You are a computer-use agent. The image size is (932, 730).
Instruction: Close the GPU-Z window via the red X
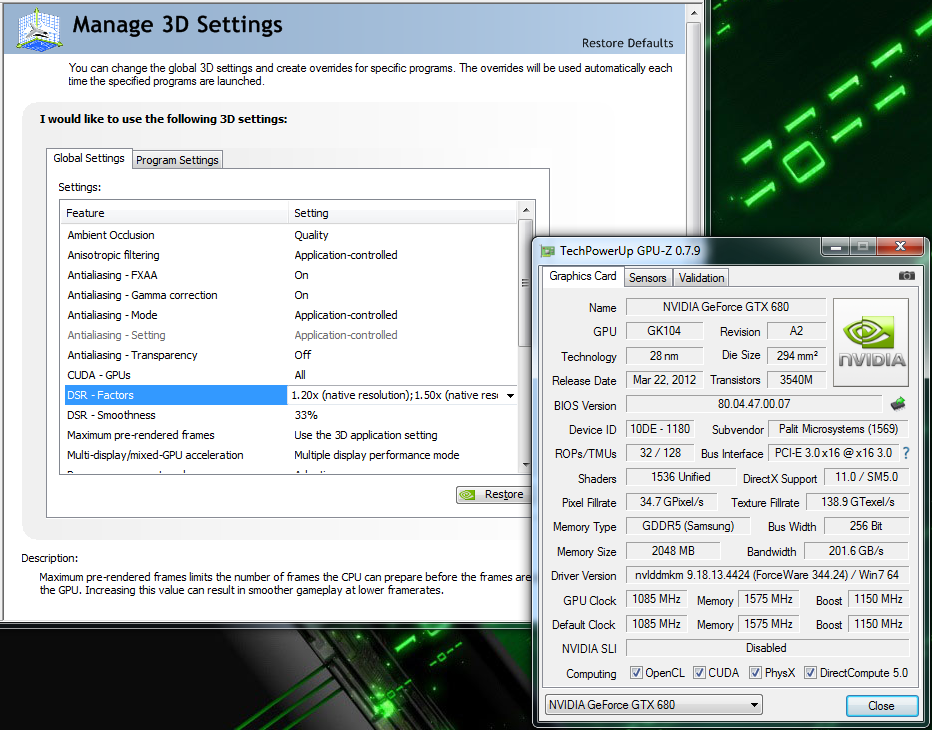click(899, 246)
